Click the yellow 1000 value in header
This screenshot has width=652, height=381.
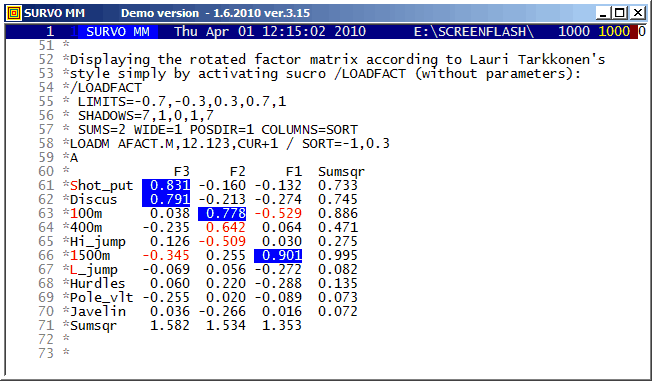coord(614,32)
